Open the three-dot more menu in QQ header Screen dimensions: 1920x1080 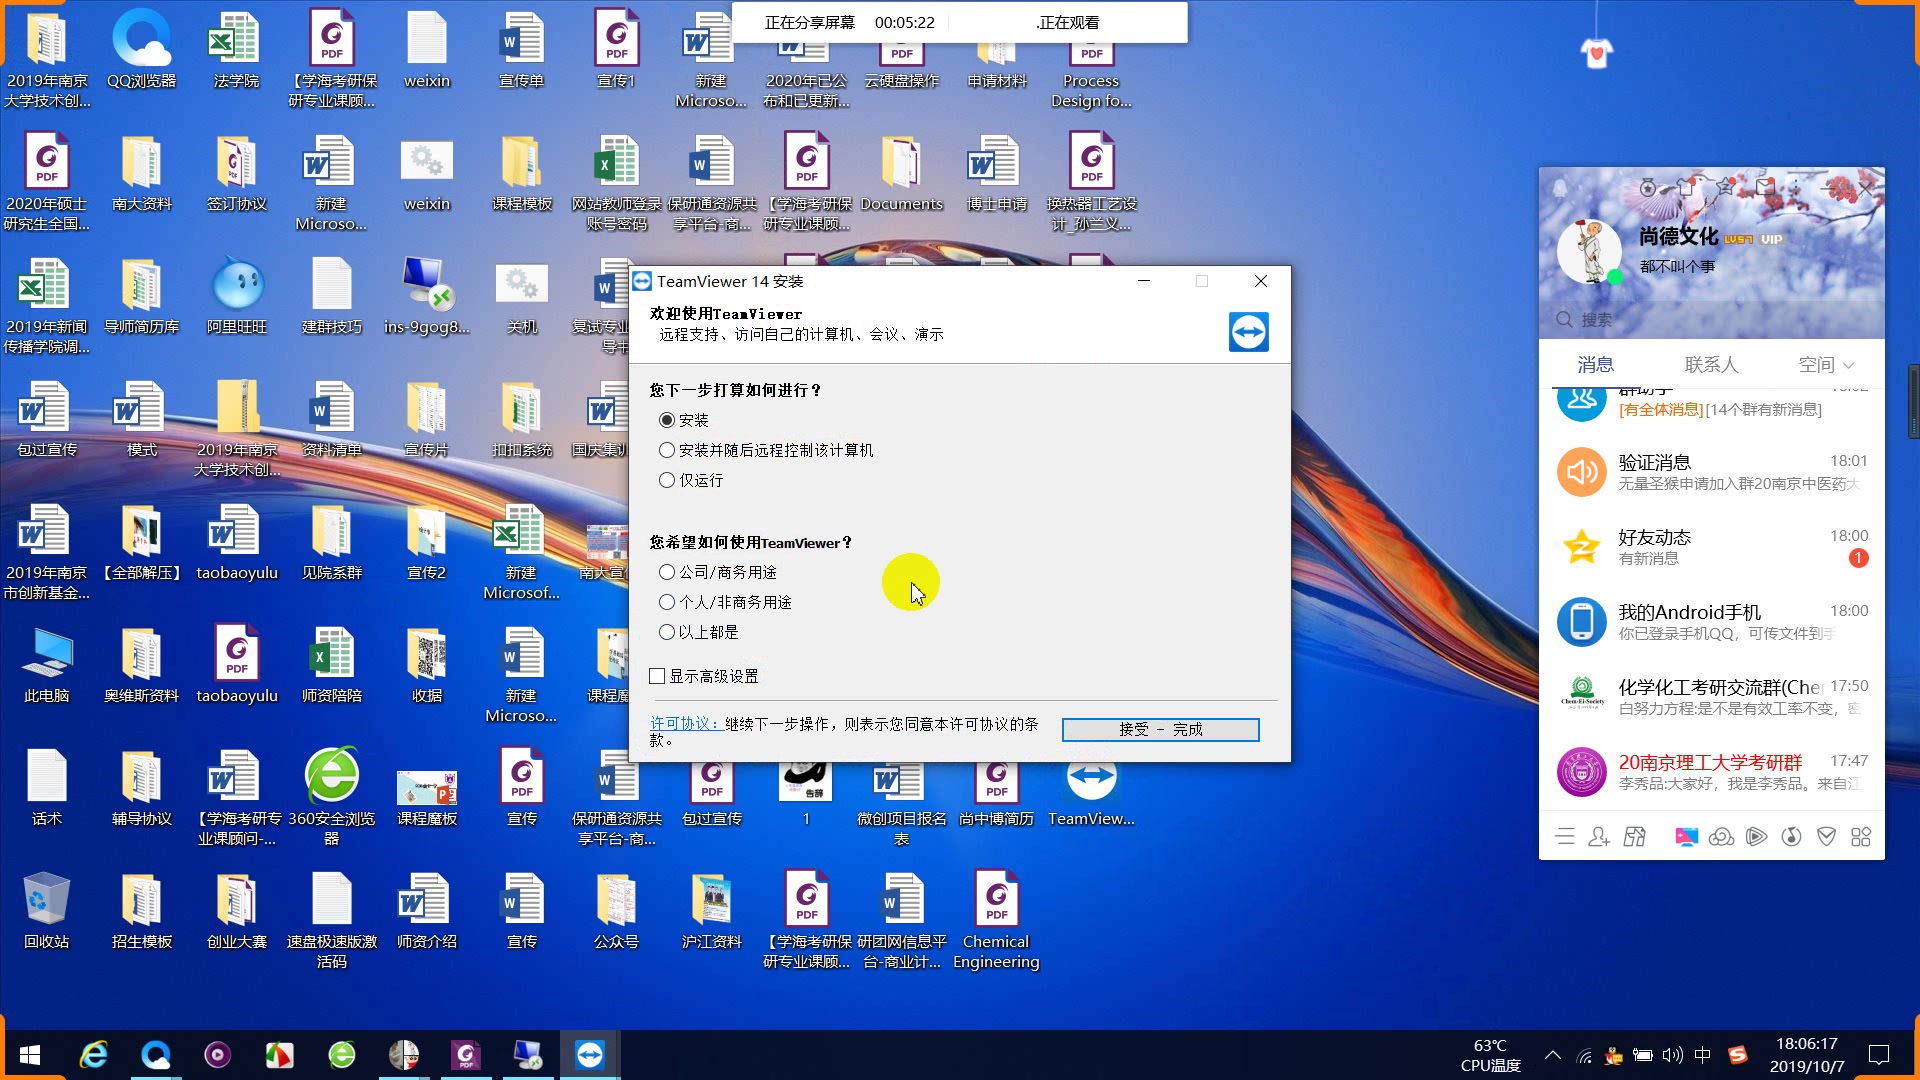[x=1795, y=185]
